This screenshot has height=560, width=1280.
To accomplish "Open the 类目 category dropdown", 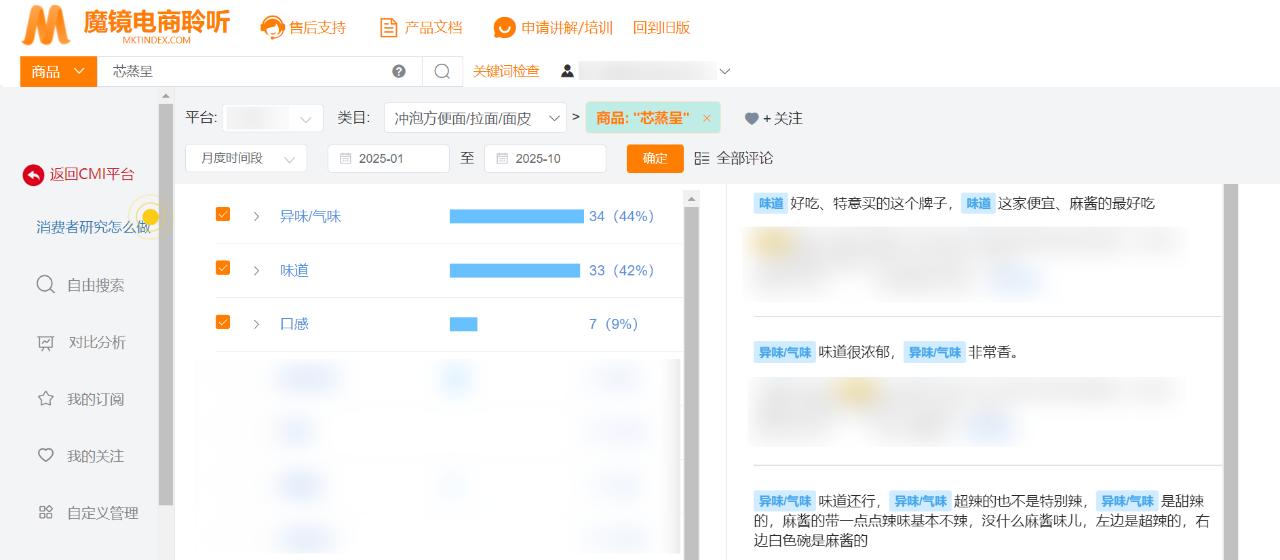I will click(475, 118).
